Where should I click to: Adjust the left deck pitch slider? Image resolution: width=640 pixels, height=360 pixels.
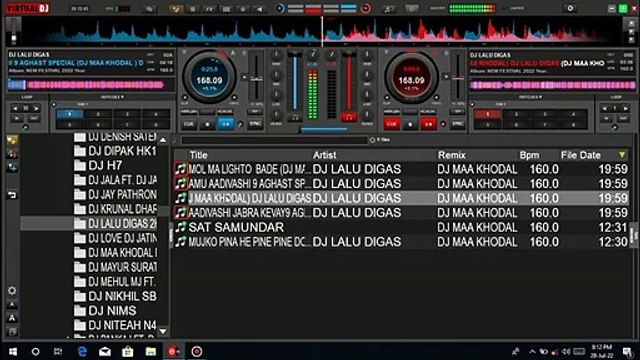tap(256, 79)
